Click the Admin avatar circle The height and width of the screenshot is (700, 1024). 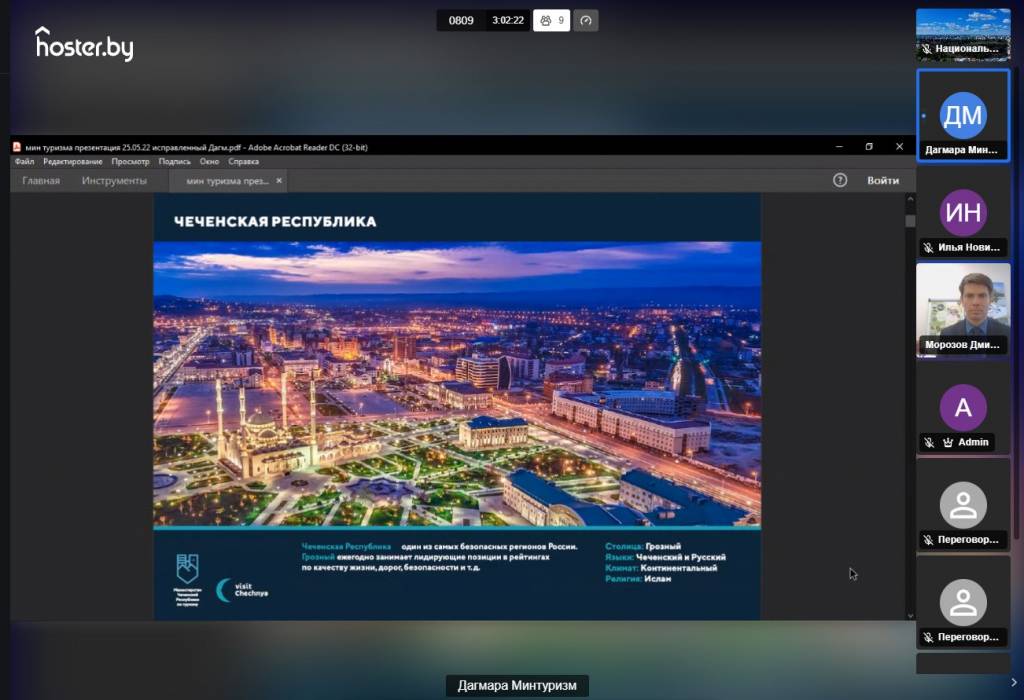[x=963, y=407]
